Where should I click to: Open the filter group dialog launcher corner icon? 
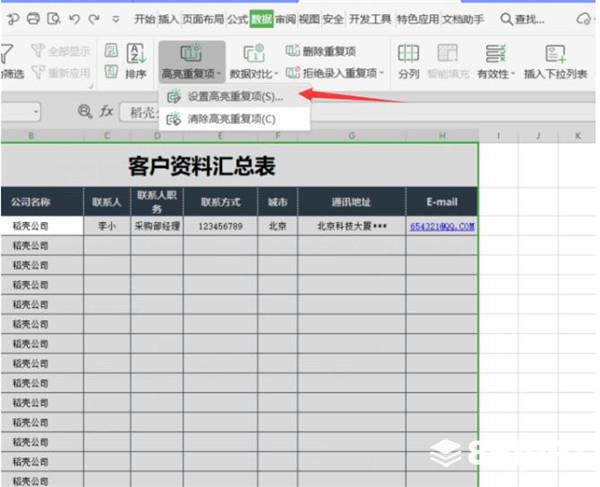click(91, 86)
